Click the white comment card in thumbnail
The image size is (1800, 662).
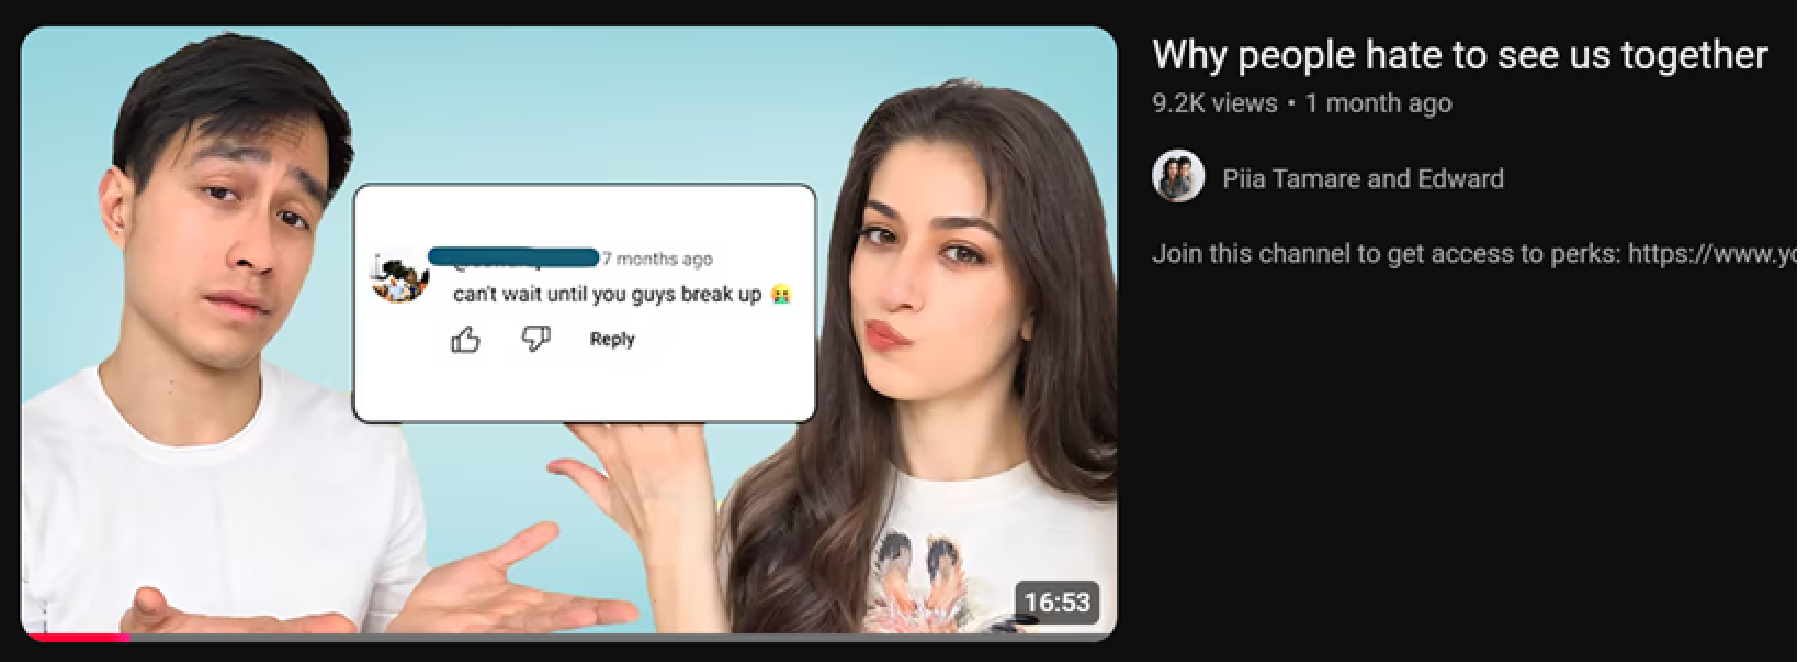(x=584, y=303)
